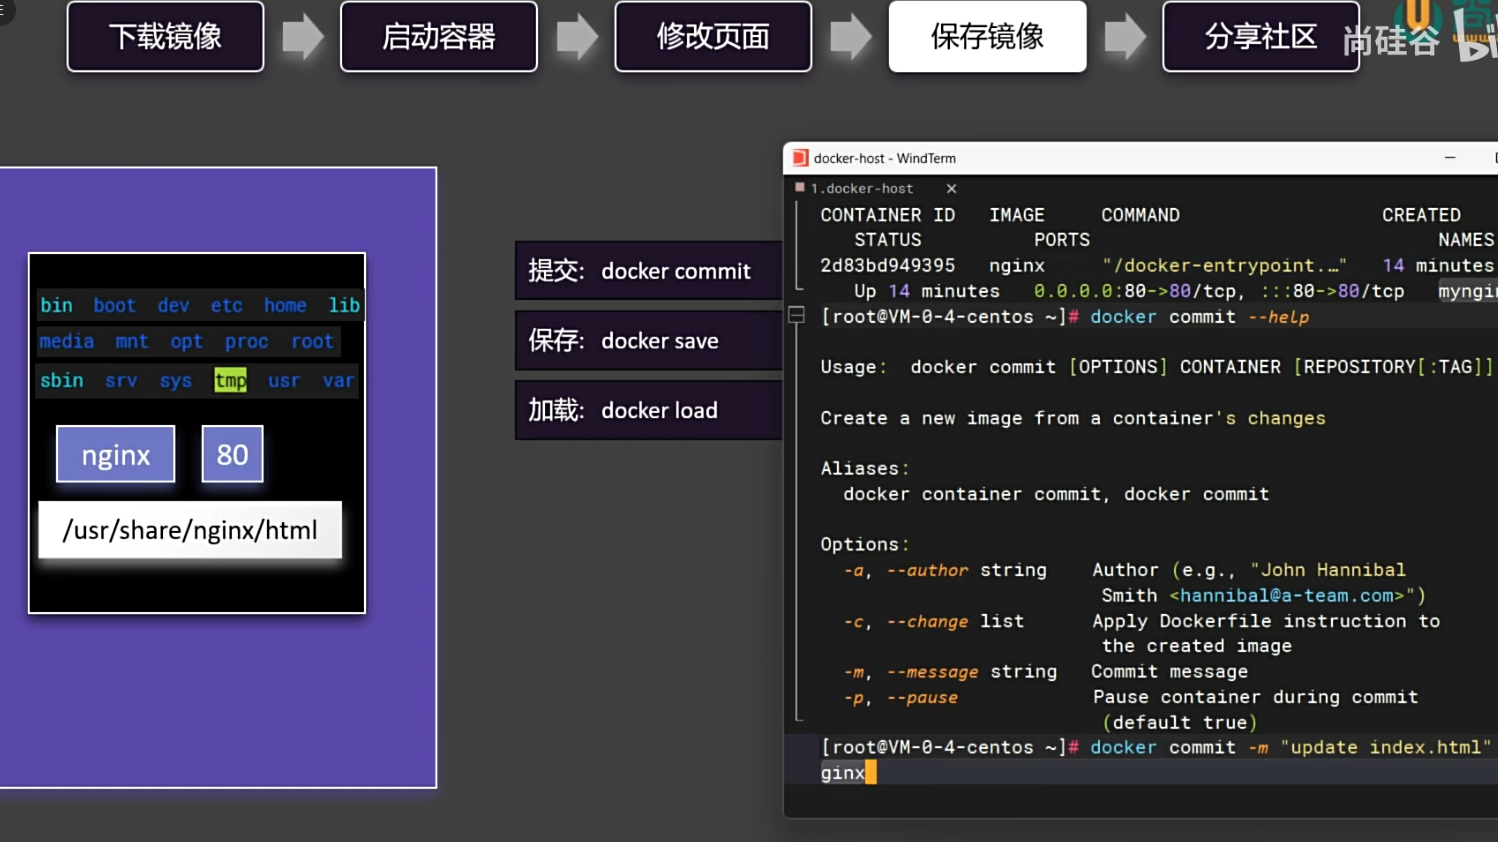The image size is (1498, 842).
Task: Click the CONTAINER ID column header
Action: (x=888, y=215)
